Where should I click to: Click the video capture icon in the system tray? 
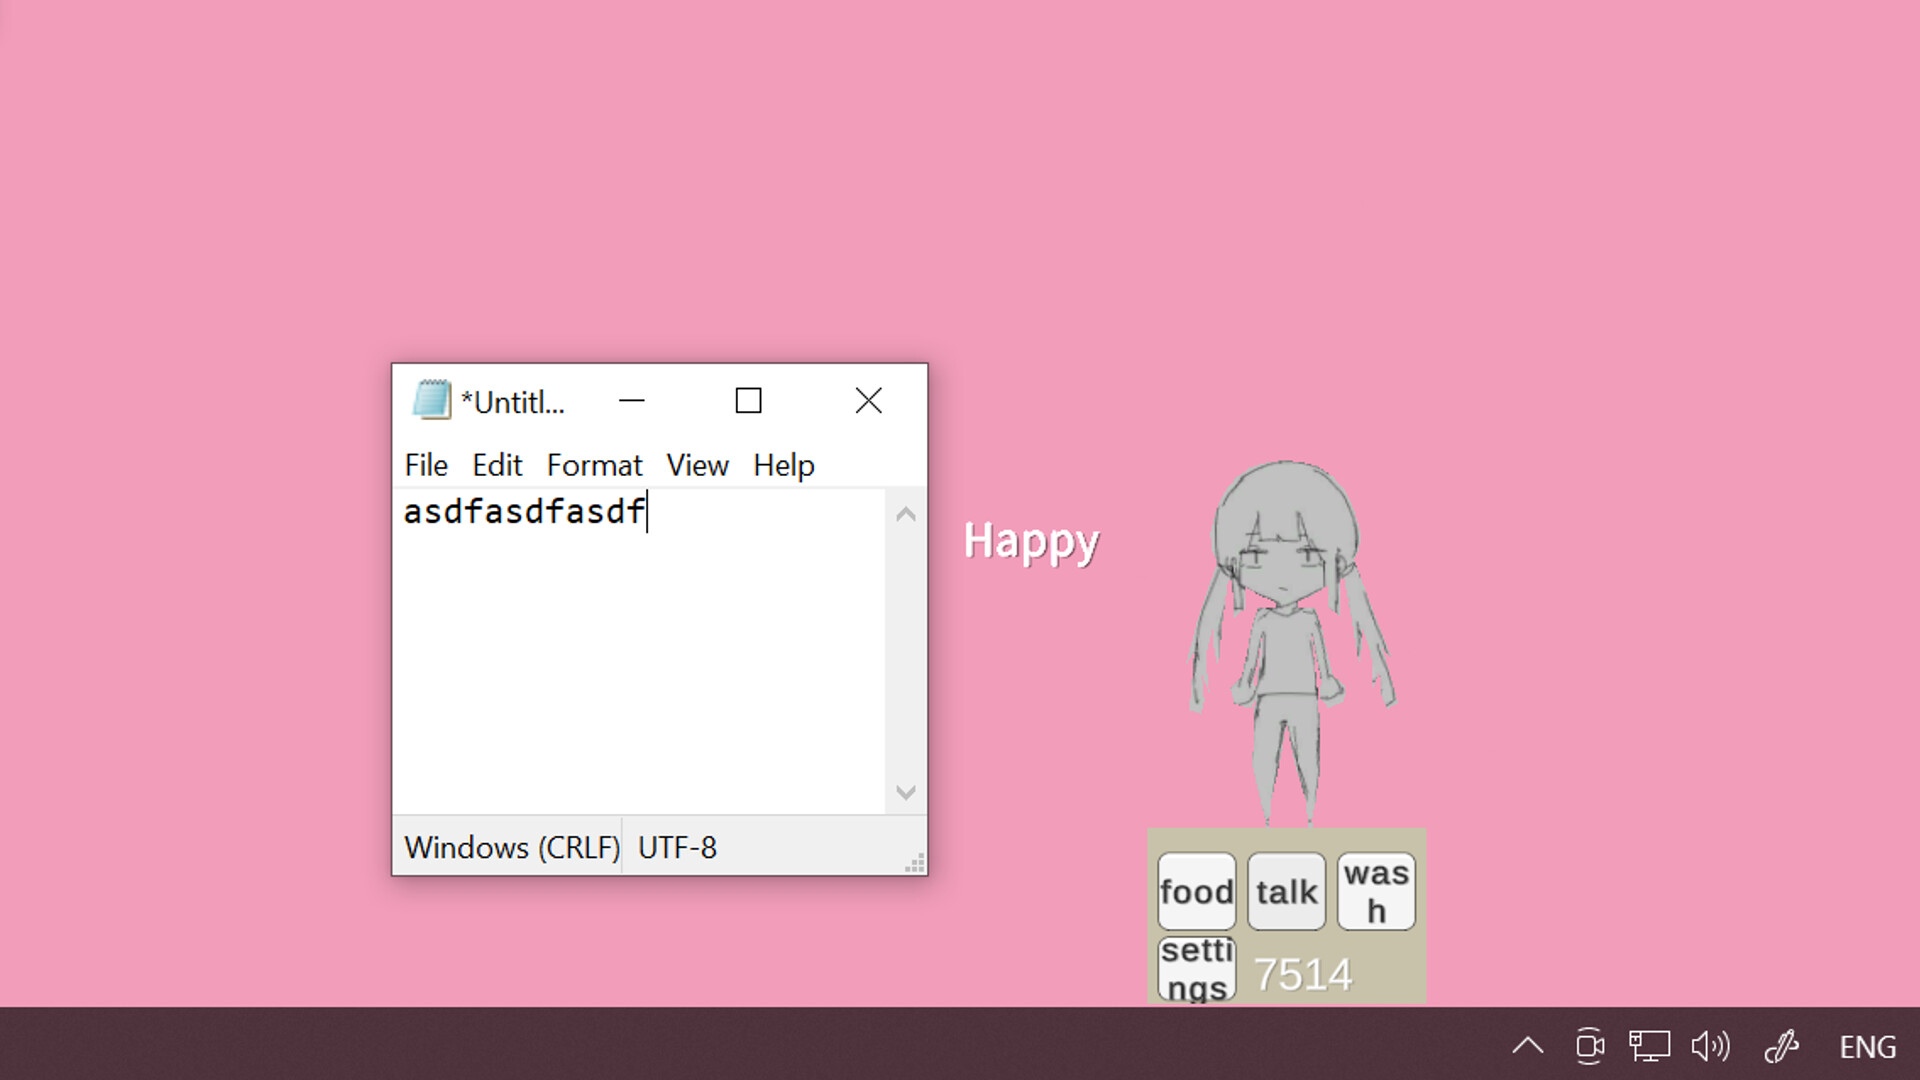1589,1045
